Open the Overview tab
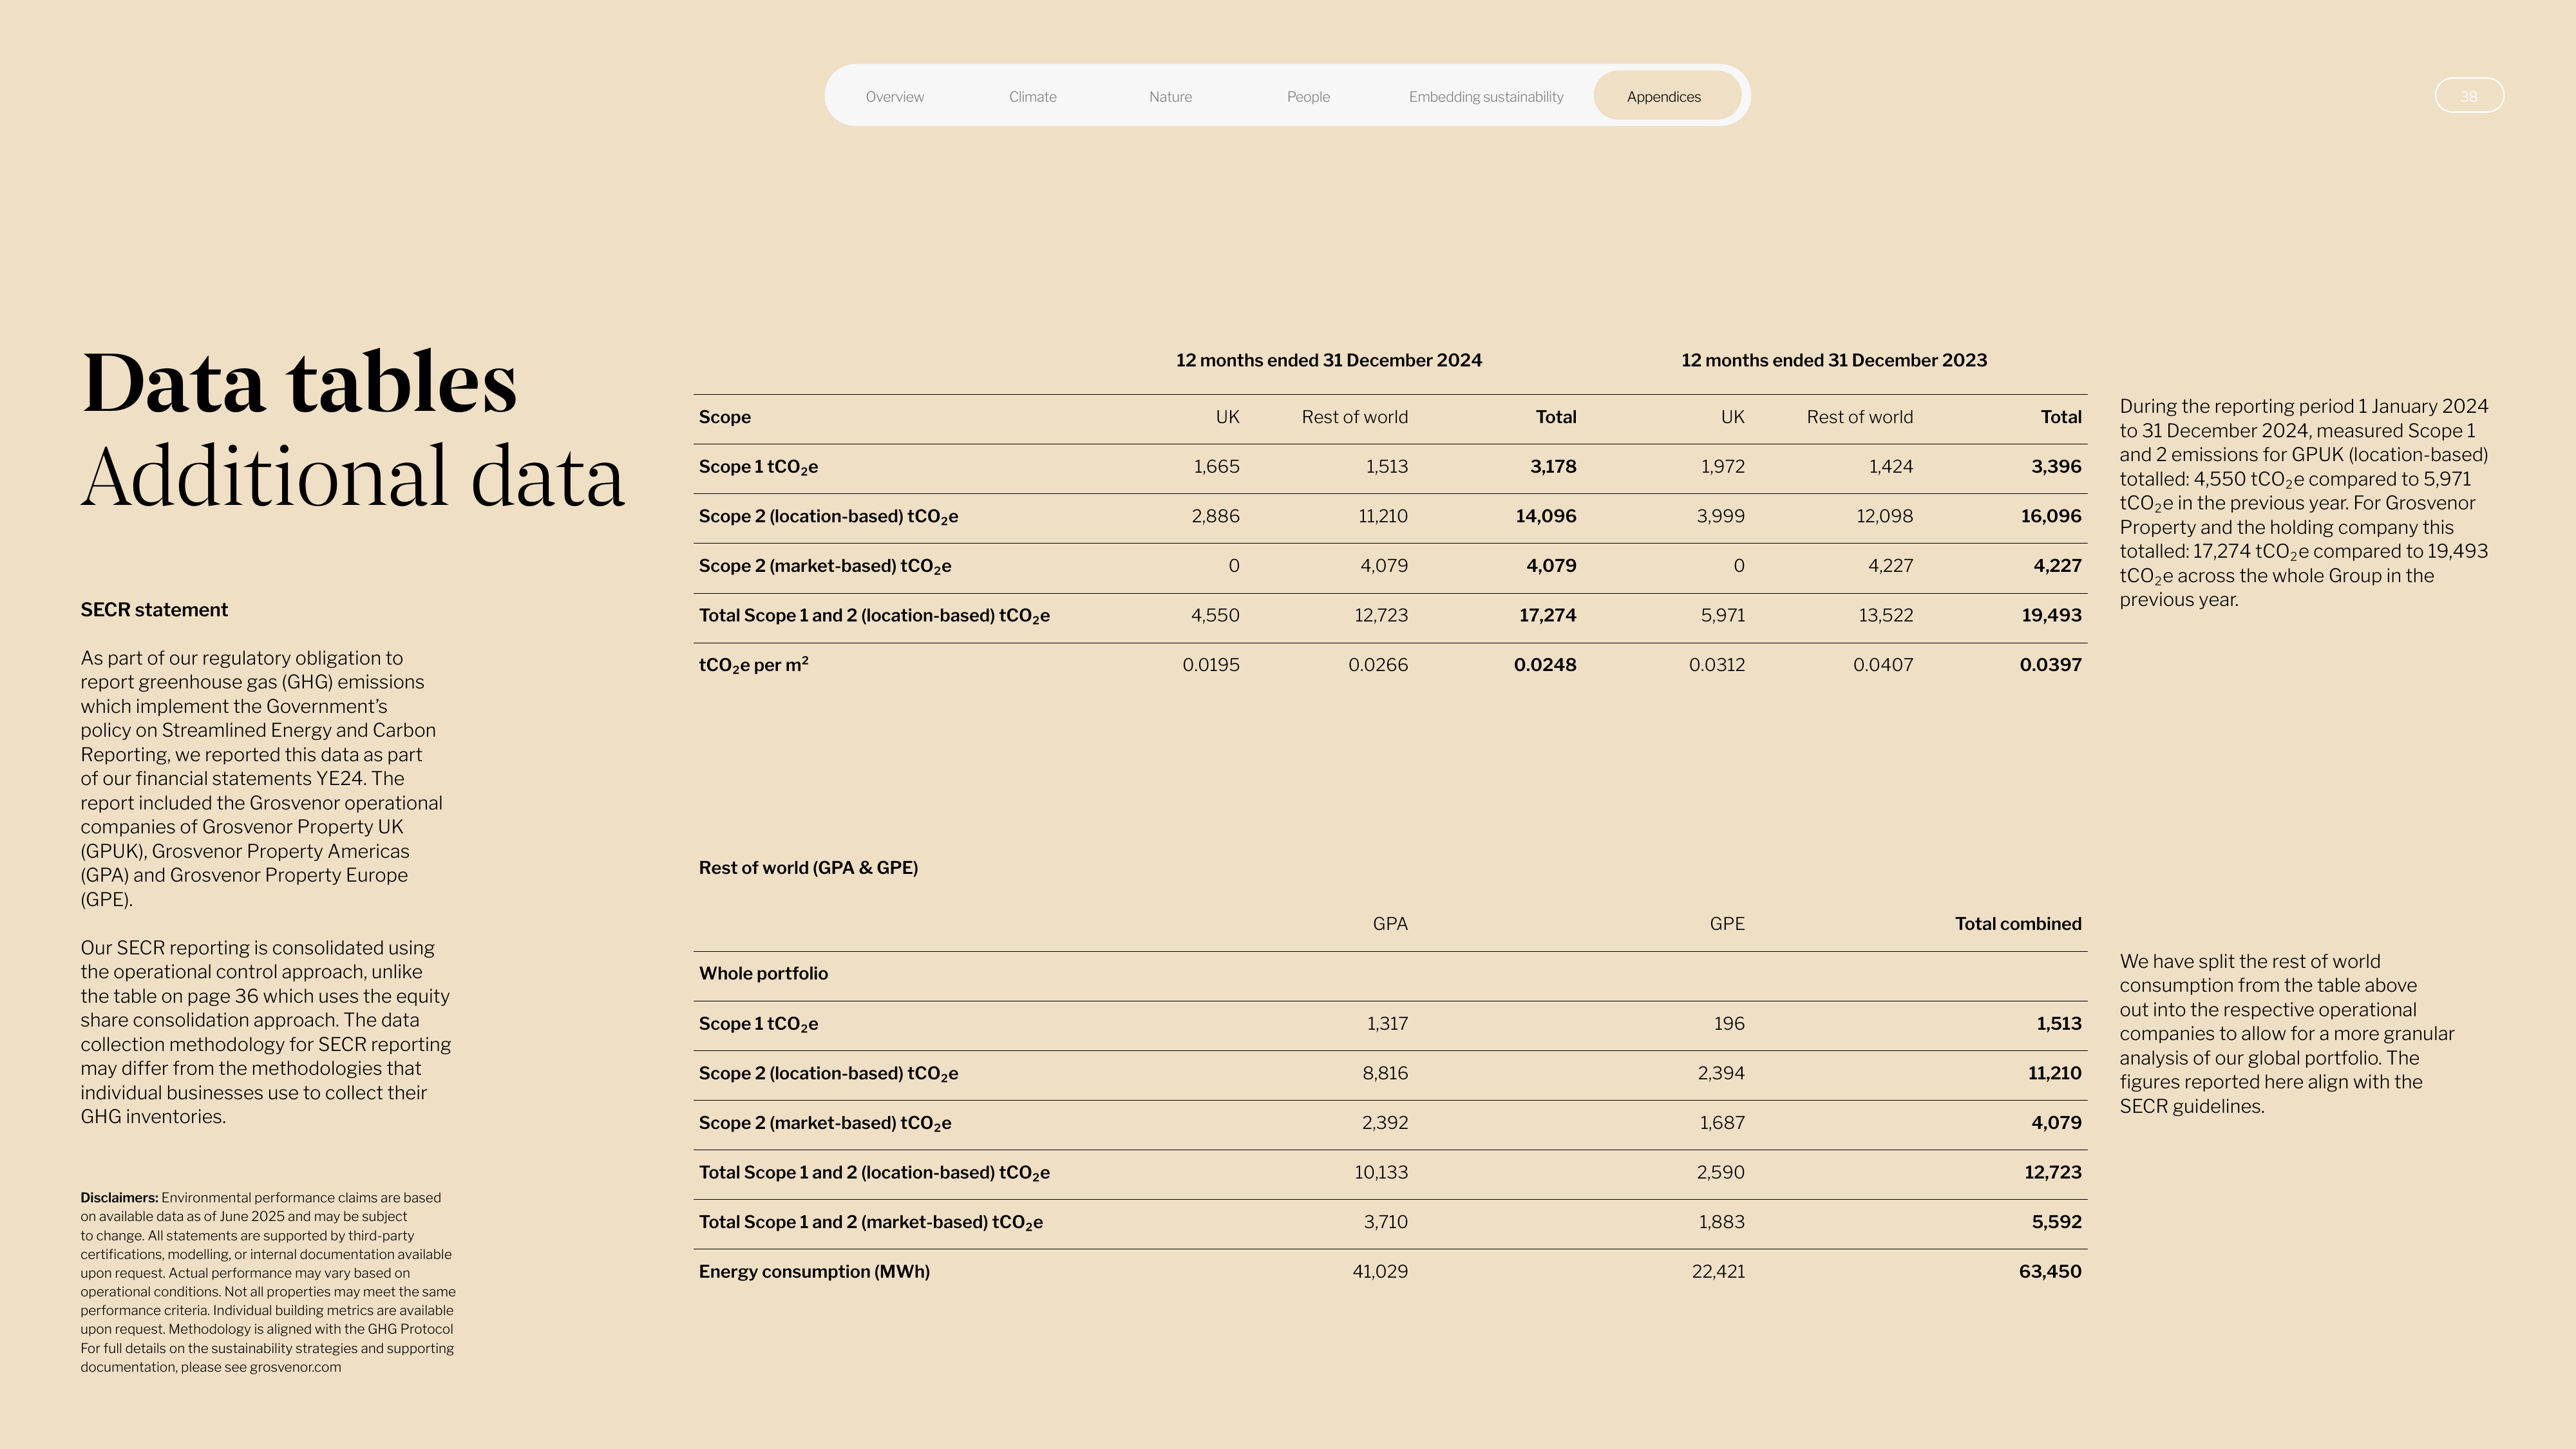 coord(894,97)
